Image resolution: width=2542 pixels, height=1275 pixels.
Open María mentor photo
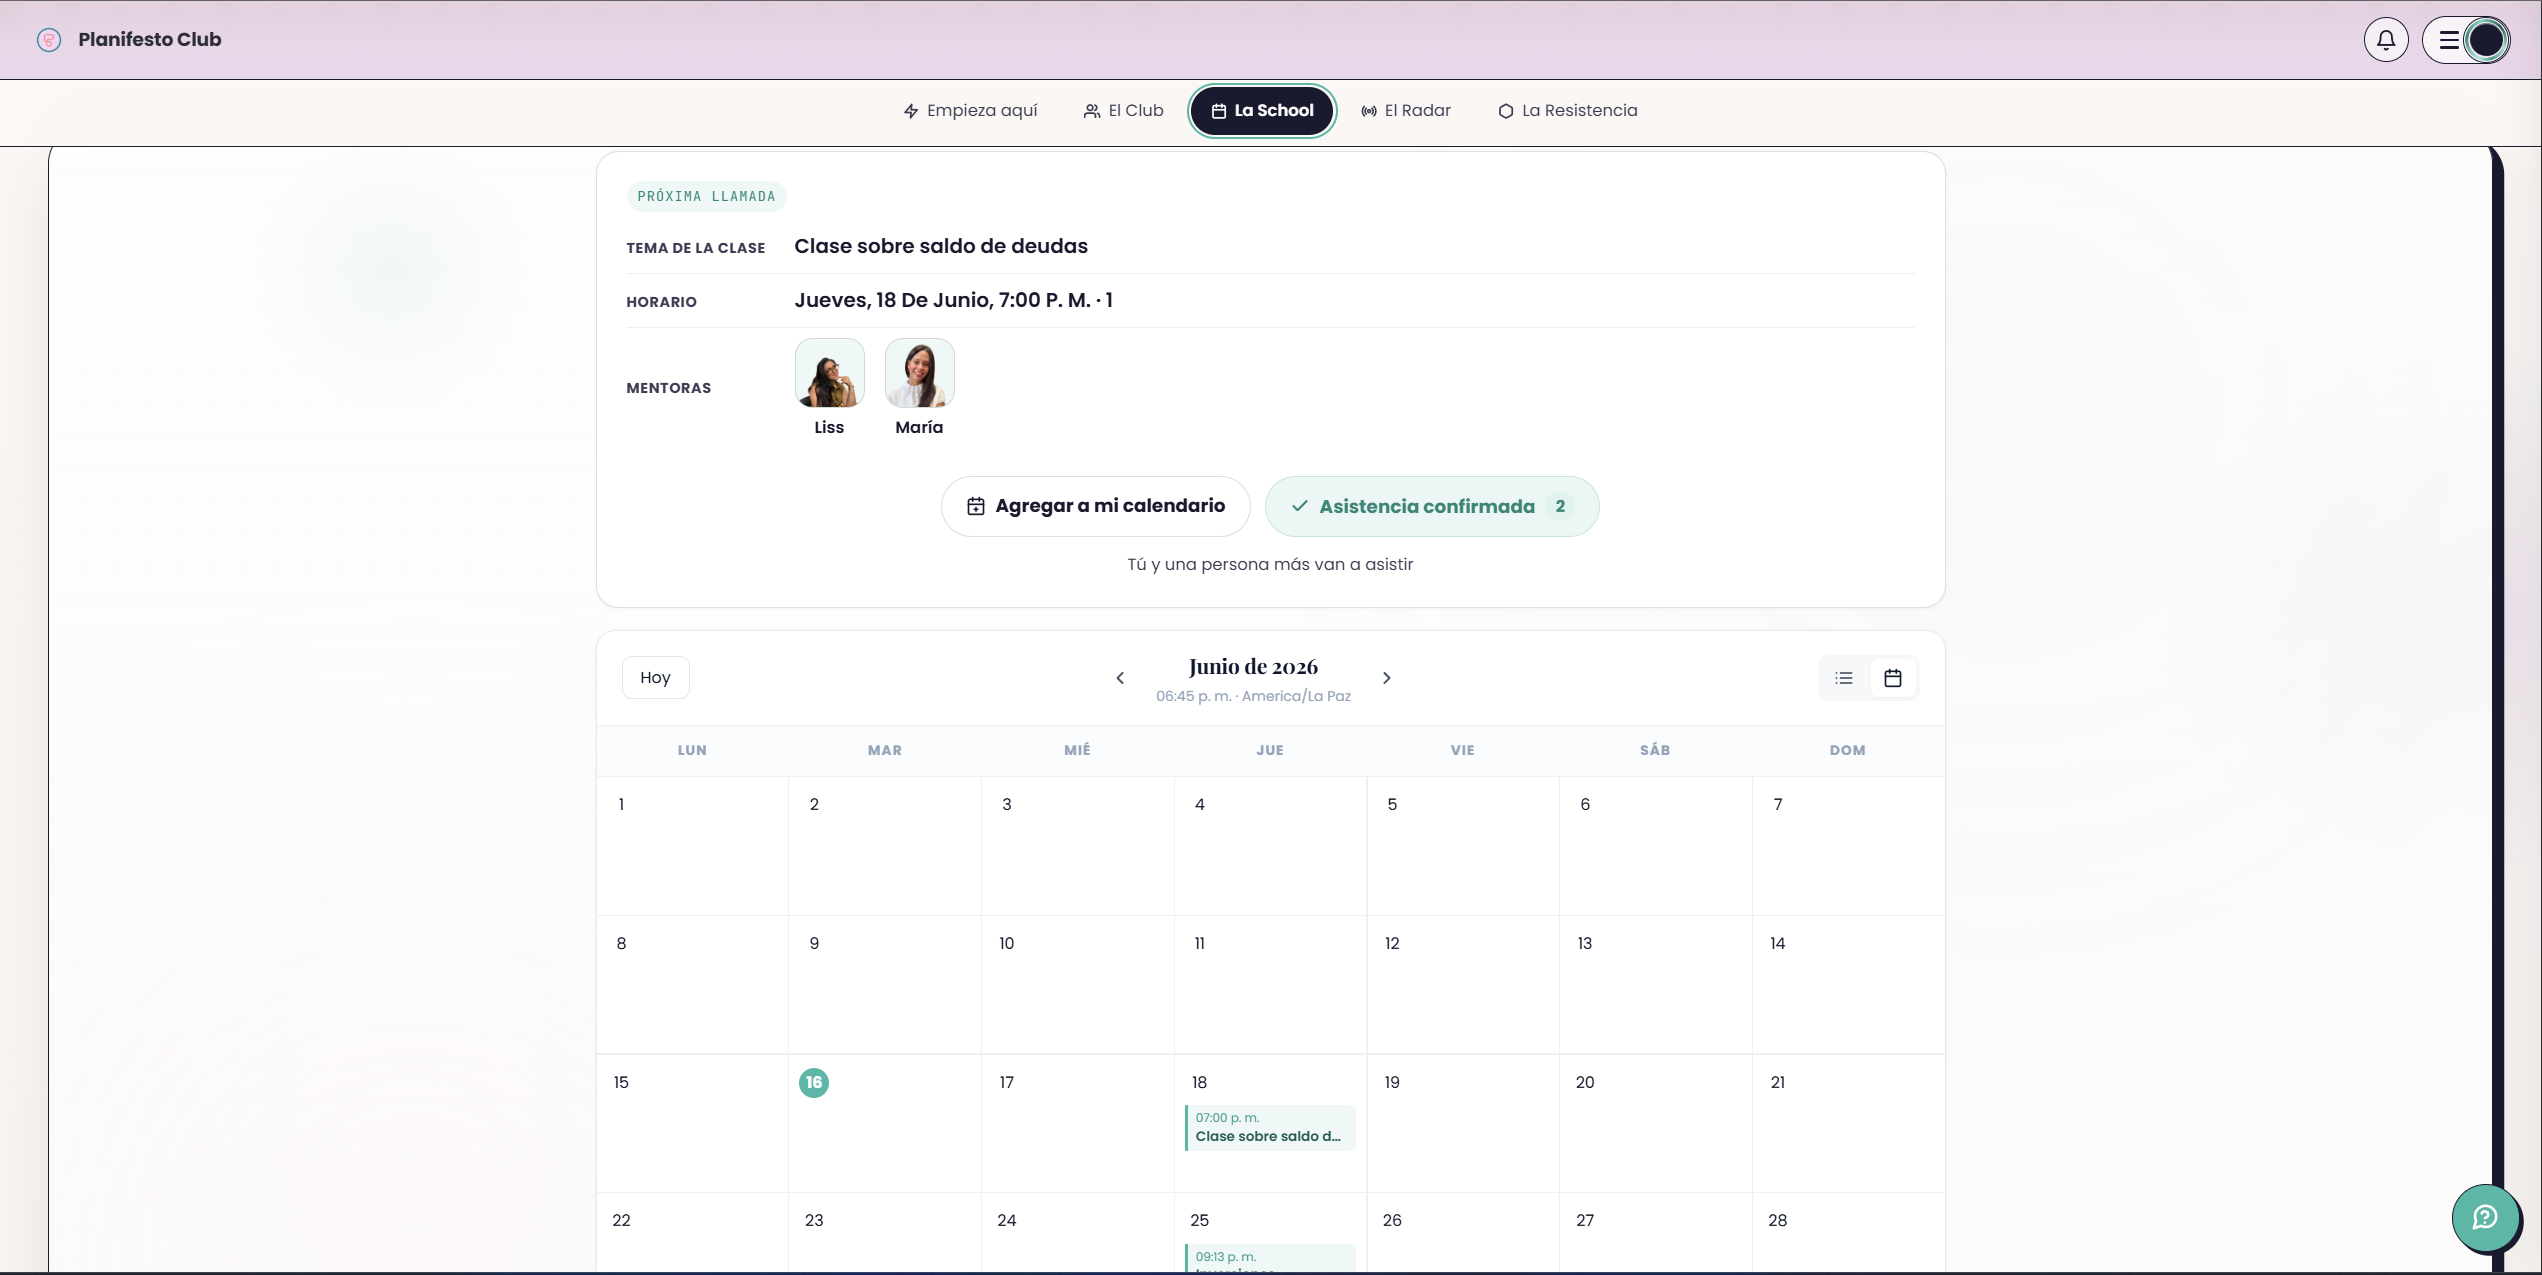[x=919, y=373]
